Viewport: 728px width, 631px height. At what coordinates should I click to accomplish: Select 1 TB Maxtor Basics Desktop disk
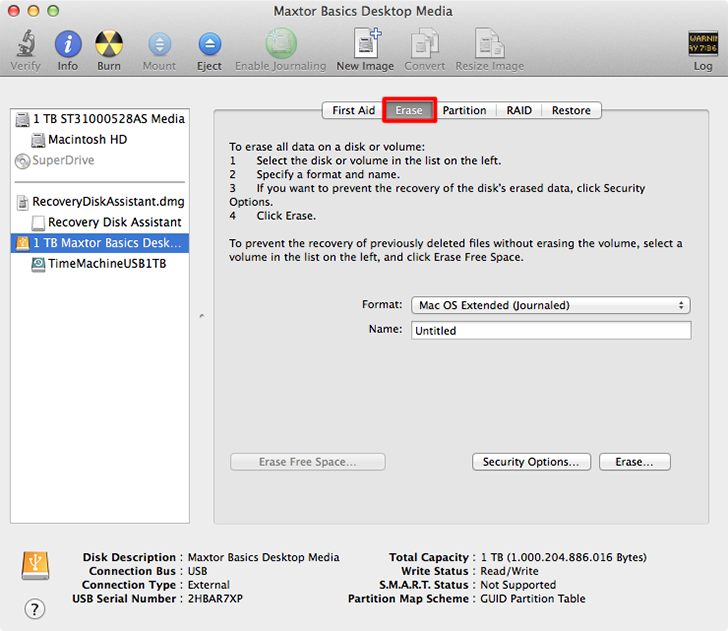(x=100, y=243)
